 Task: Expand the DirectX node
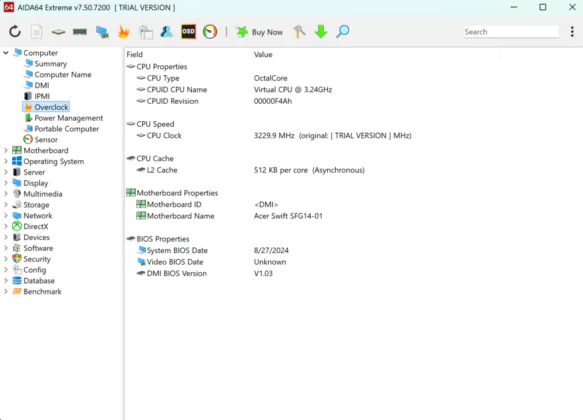click(6, 226)
